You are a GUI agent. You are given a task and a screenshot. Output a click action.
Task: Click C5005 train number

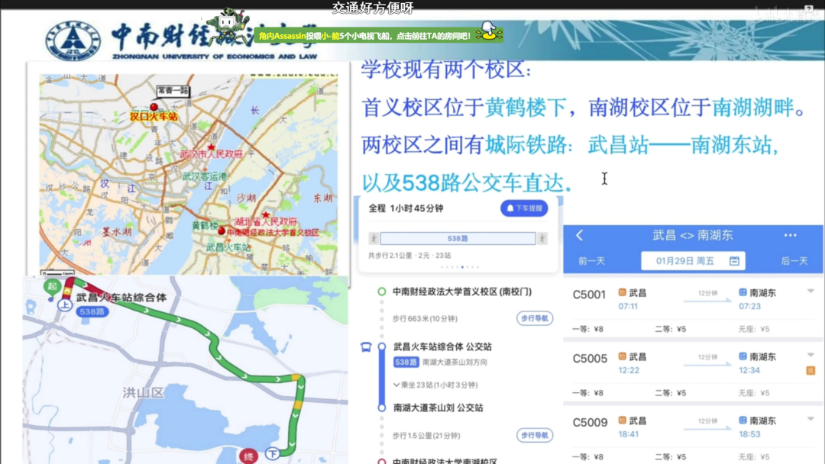coord(590,359)
